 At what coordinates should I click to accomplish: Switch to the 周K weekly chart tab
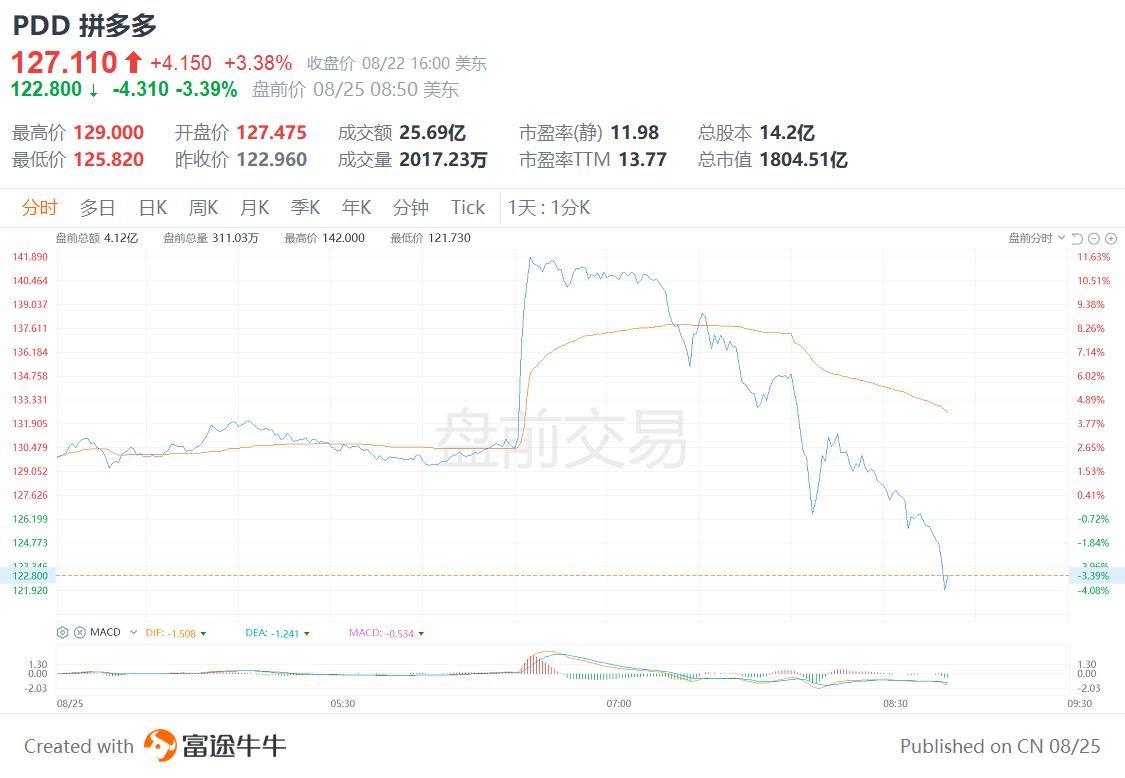click(203, 207)
